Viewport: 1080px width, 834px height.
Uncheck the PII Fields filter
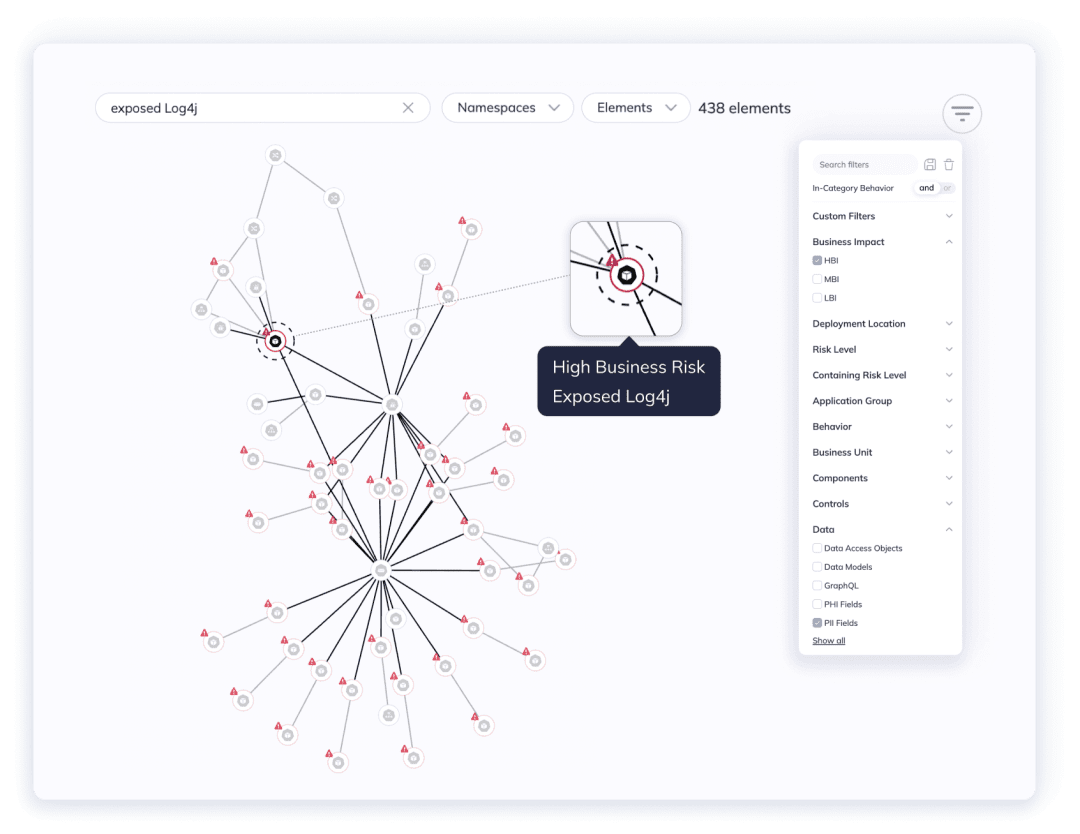tap(817, 622)
